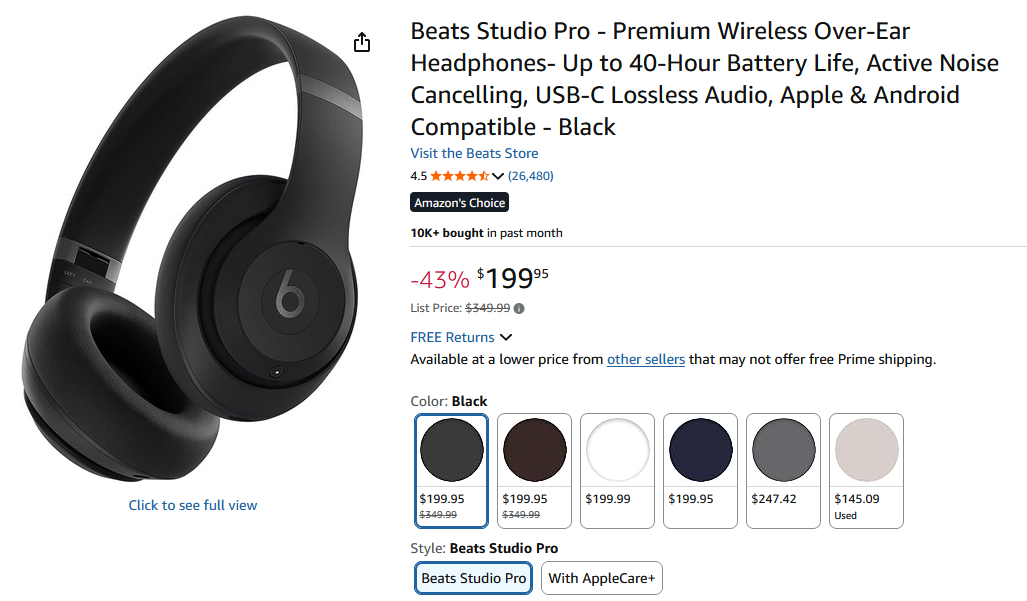Open the 26,480 reviews link
The width and height of the screenshot is (1027, 601).
(x=531, y=176)
